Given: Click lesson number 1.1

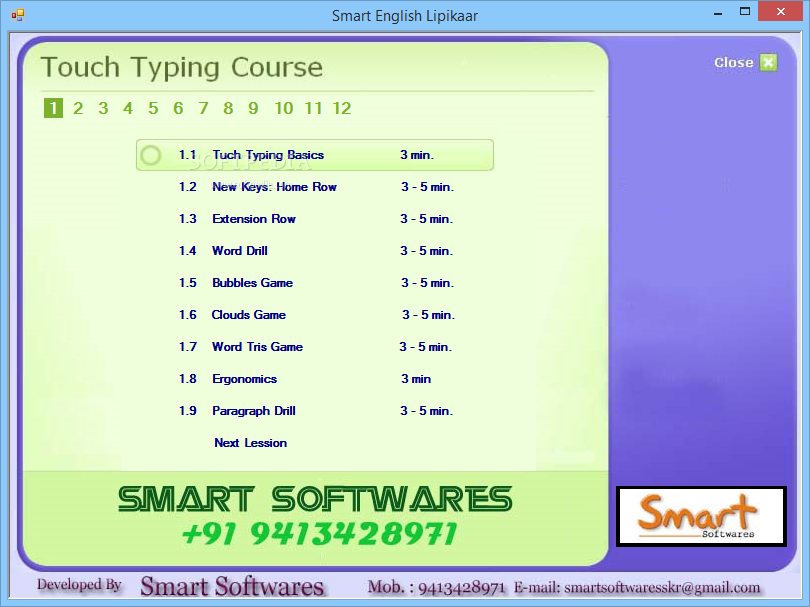Looking at the screenshot, I should [188, 155].
